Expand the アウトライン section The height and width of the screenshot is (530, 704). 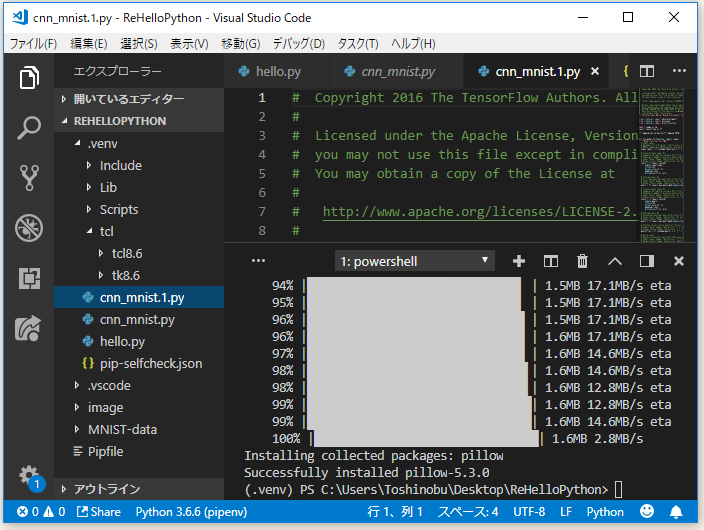pyautogui.click(x=139, y=489)
